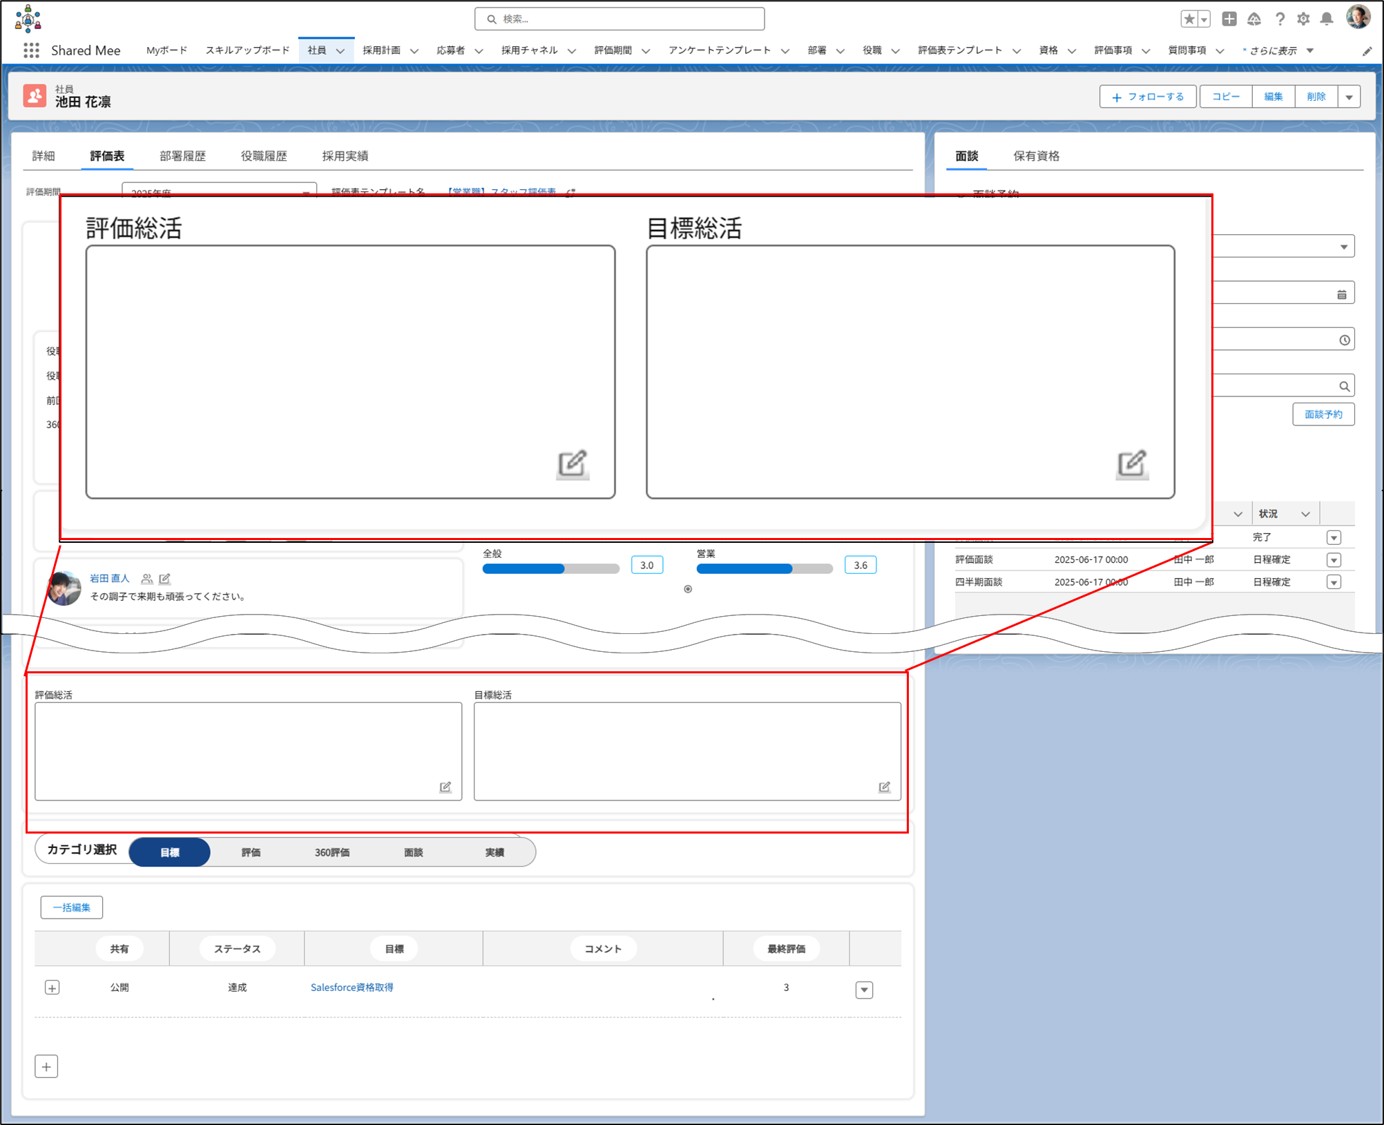Click the notifications bell icon

click(x=1326, y=19)
